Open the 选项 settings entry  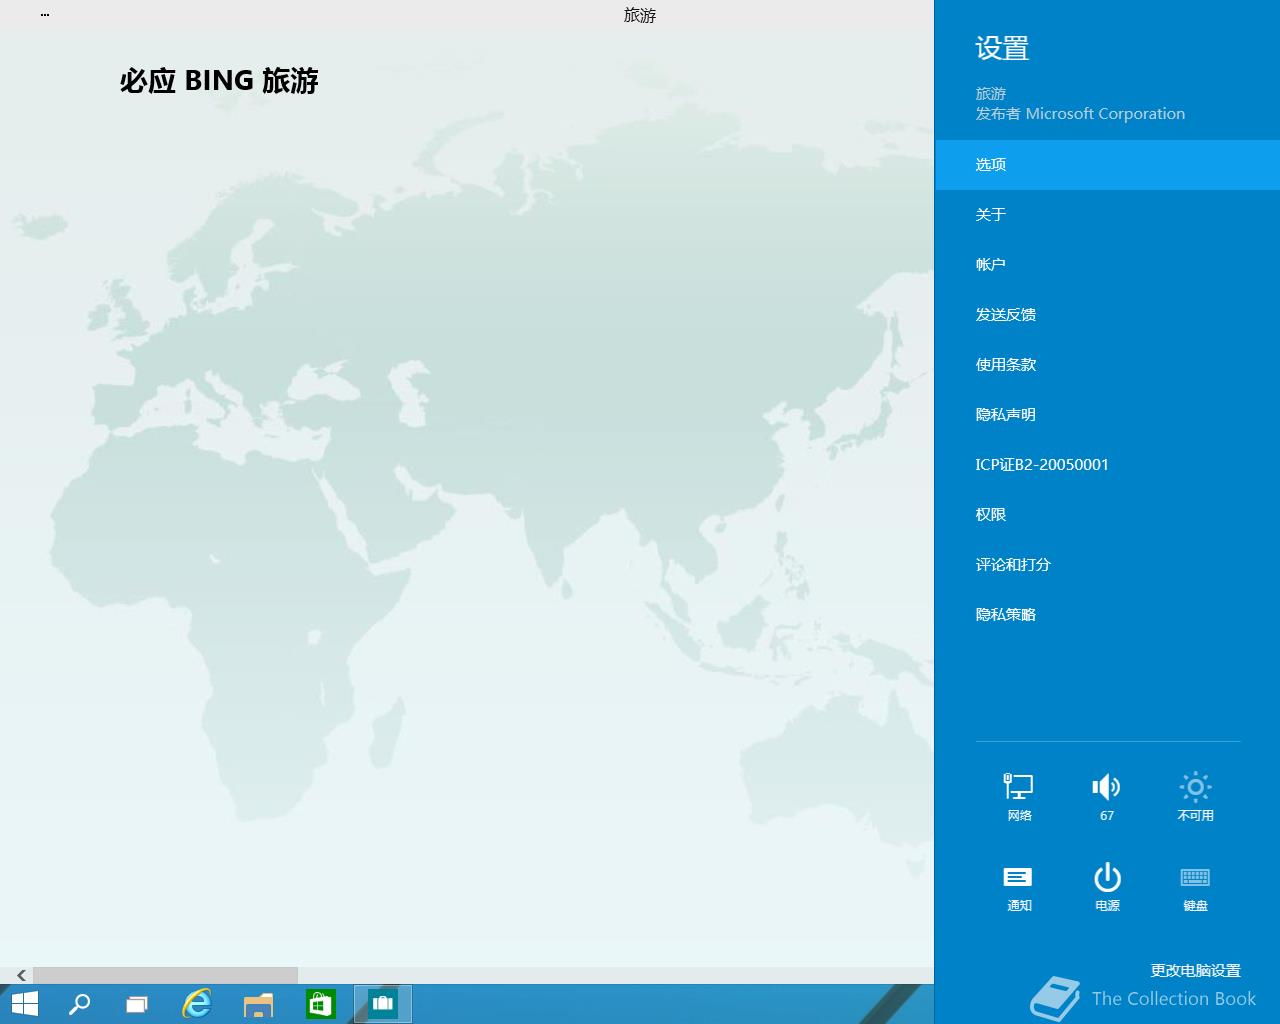click(1107, 165)
